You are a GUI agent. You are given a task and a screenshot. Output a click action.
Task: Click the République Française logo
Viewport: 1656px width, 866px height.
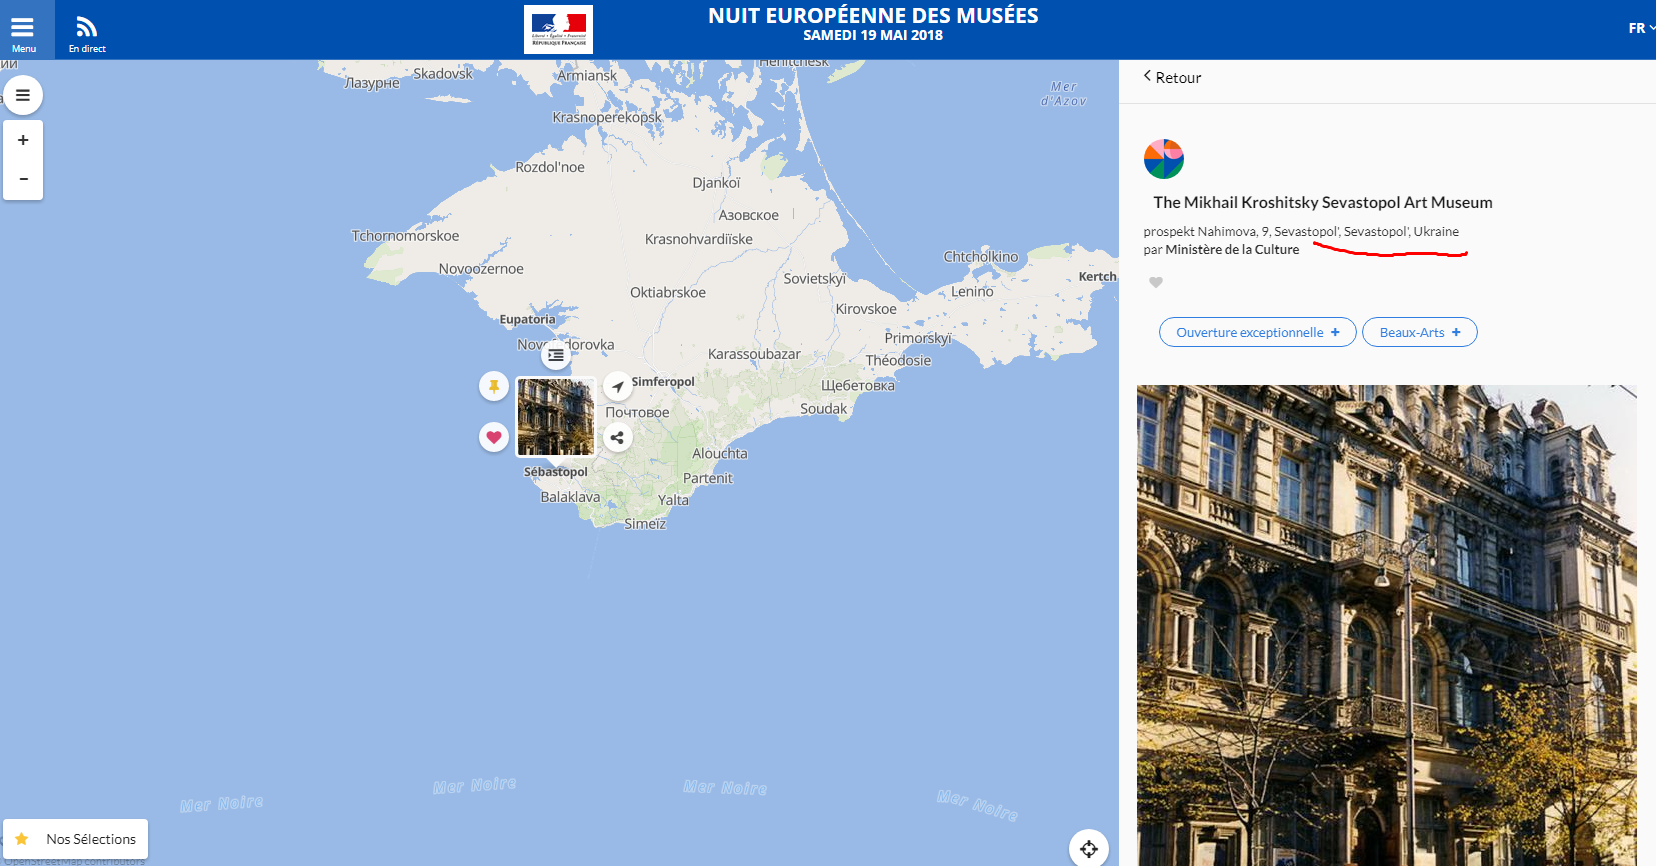[x=558, y=29]
